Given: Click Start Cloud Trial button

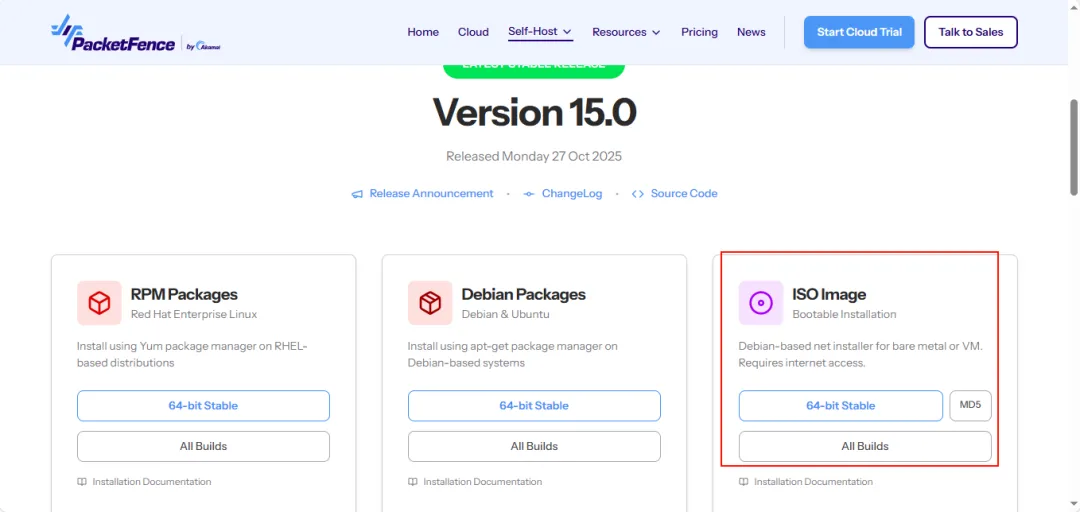Looking at the screenshot, I should click(x=859, y=32).
